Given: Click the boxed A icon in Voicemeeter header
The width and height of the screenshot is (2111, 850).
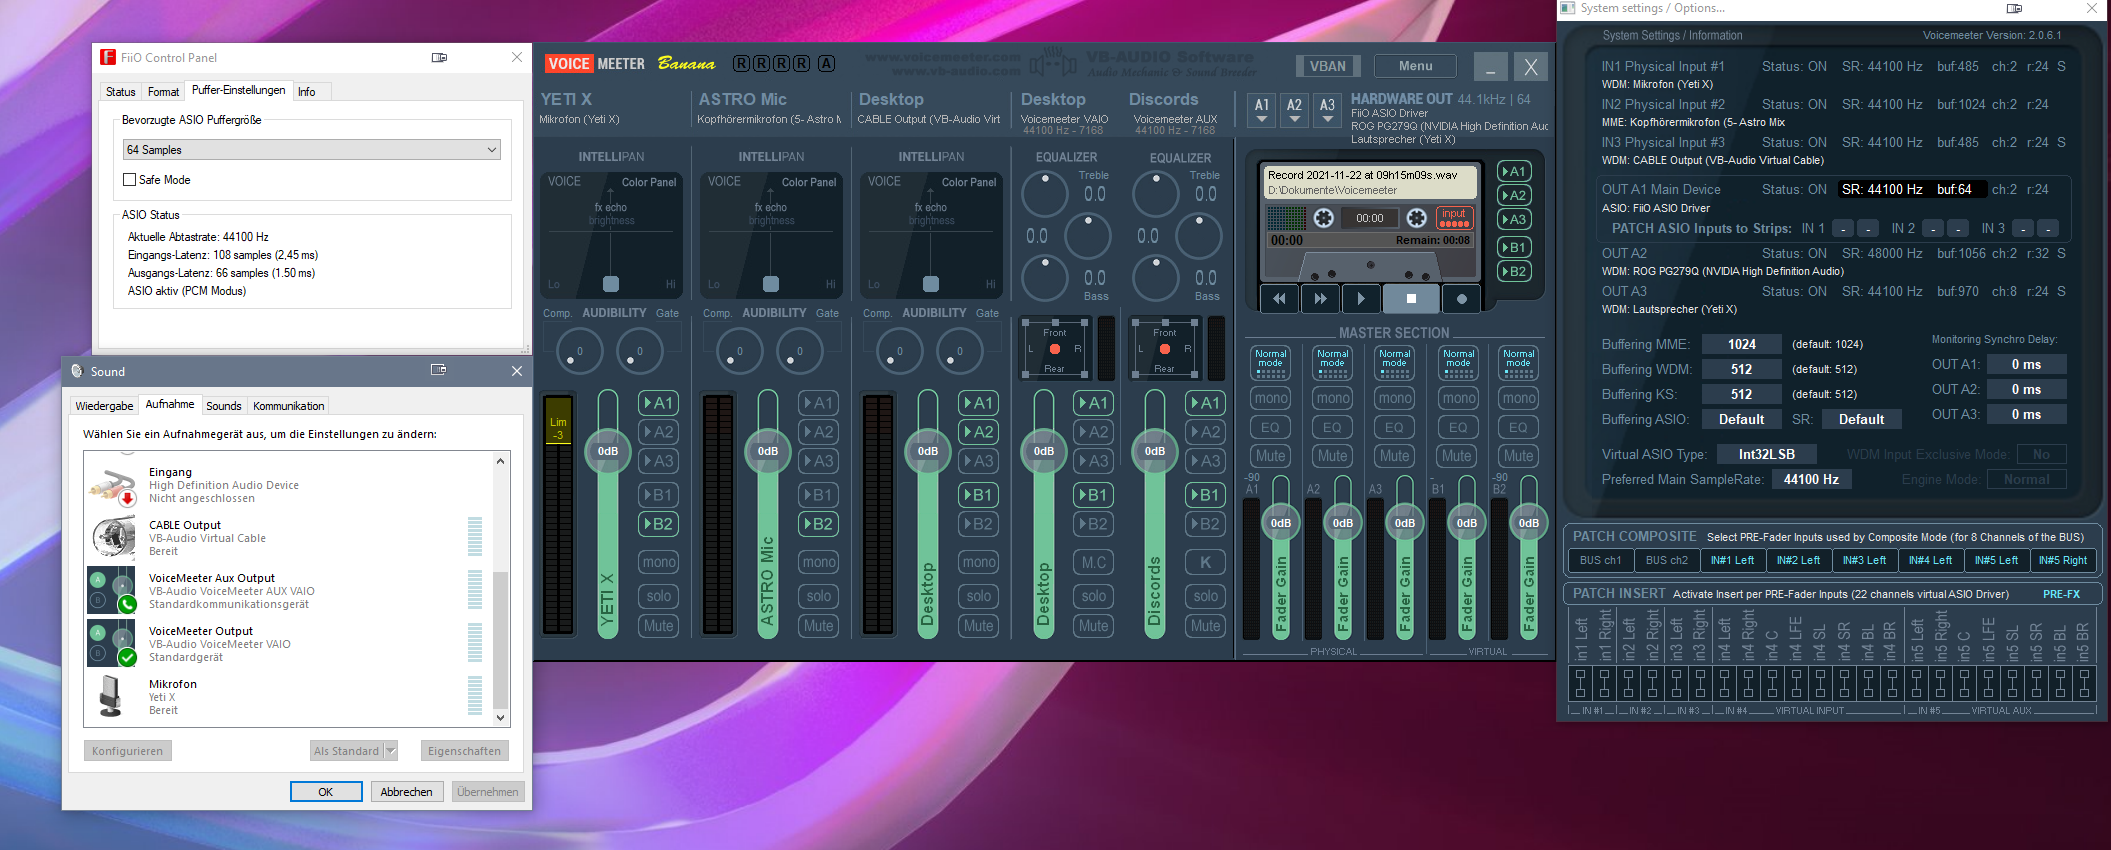Looking at the screenshot, I should (x=826, y=64).
